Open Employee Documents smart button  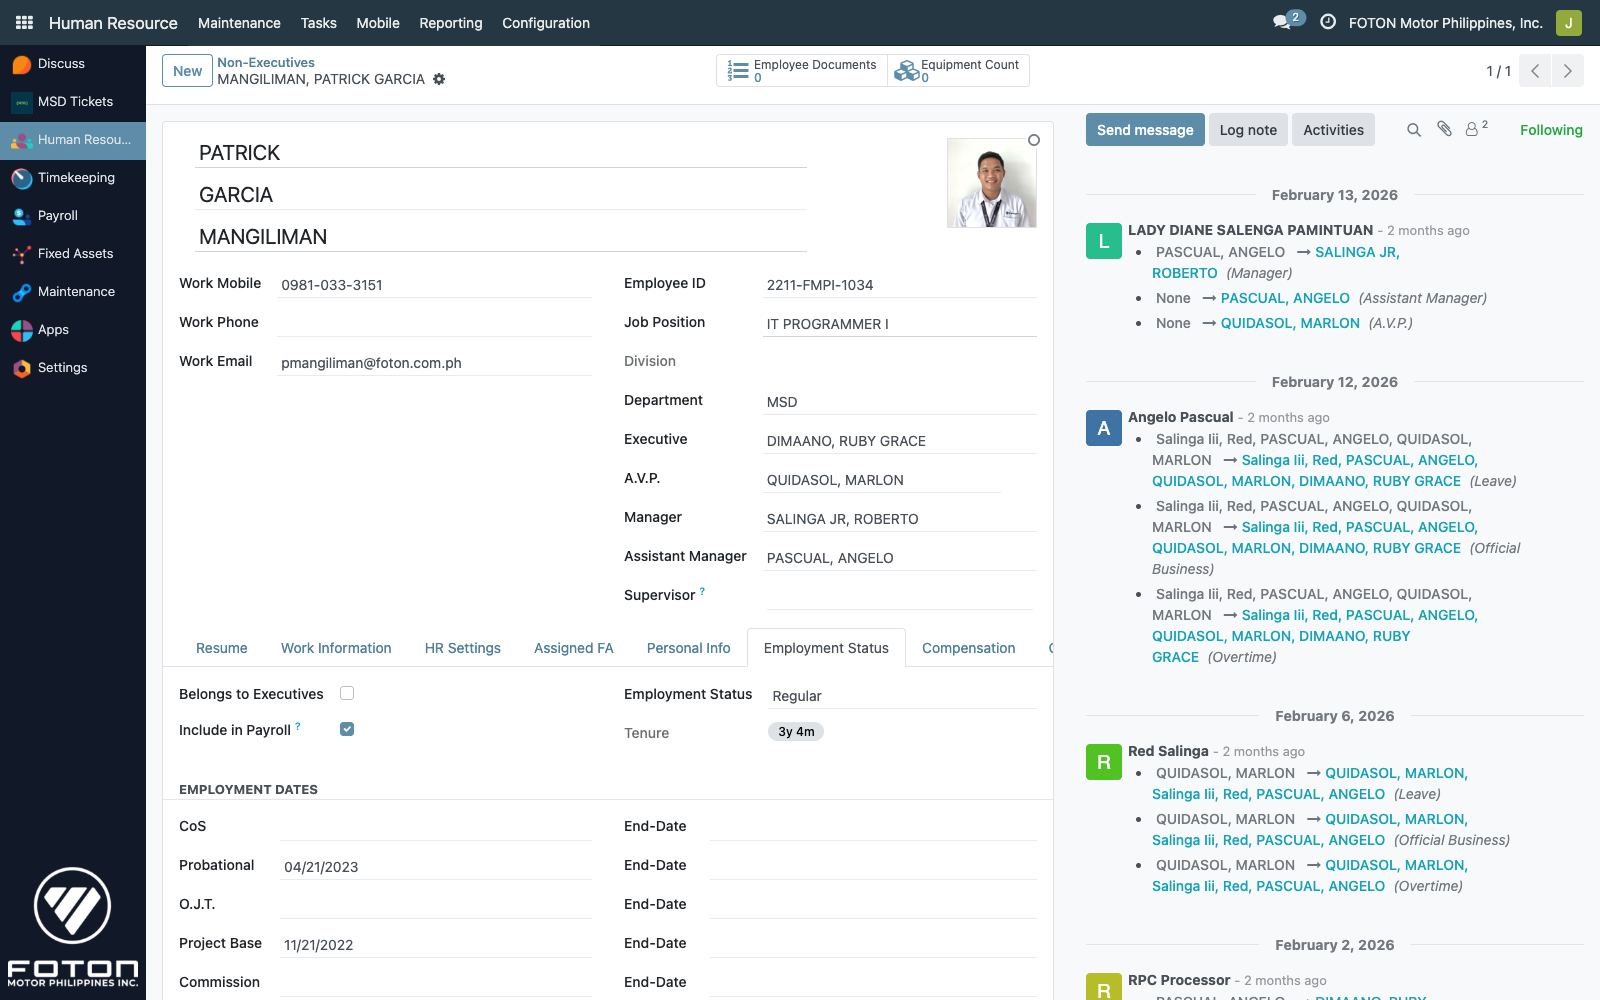click(800, 70)
